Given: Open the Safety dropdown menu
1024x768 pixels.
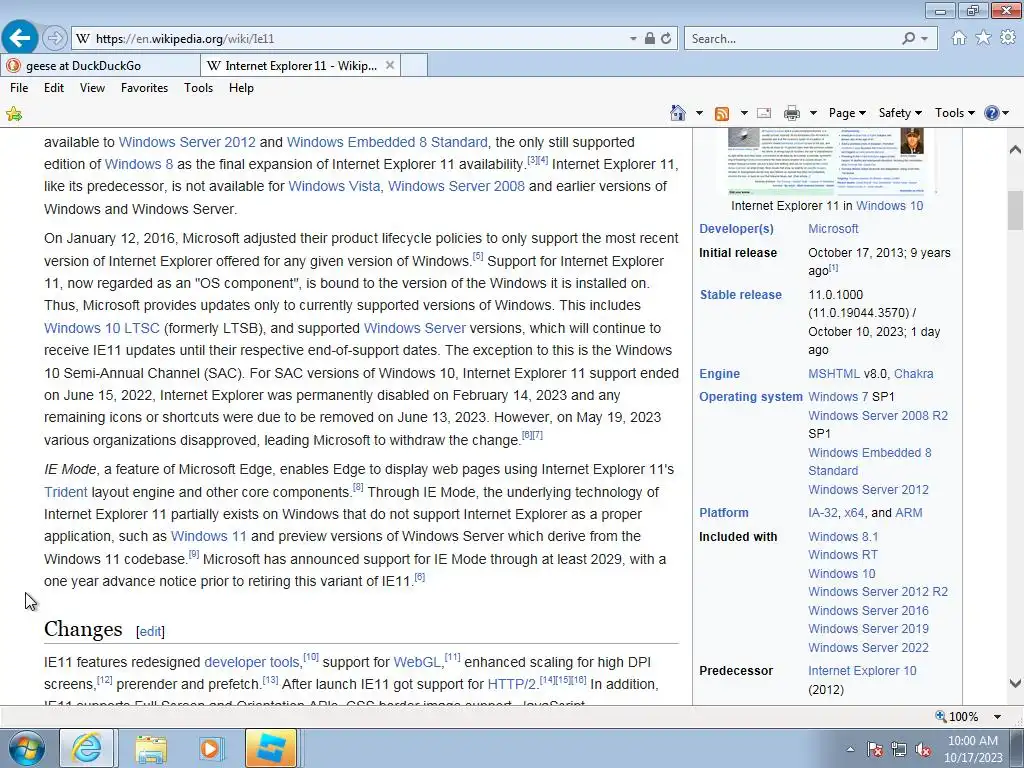Looking at the screenshot, I should 900,113.
